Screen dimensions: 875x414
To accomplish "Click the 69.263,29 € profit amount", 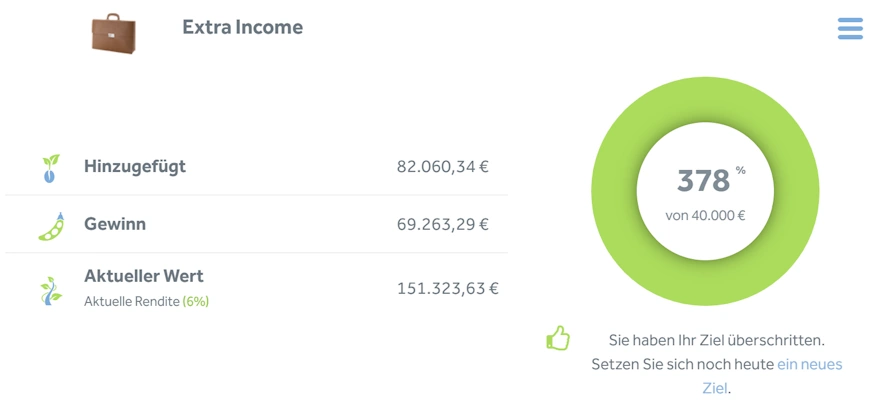I will (442, 225).
